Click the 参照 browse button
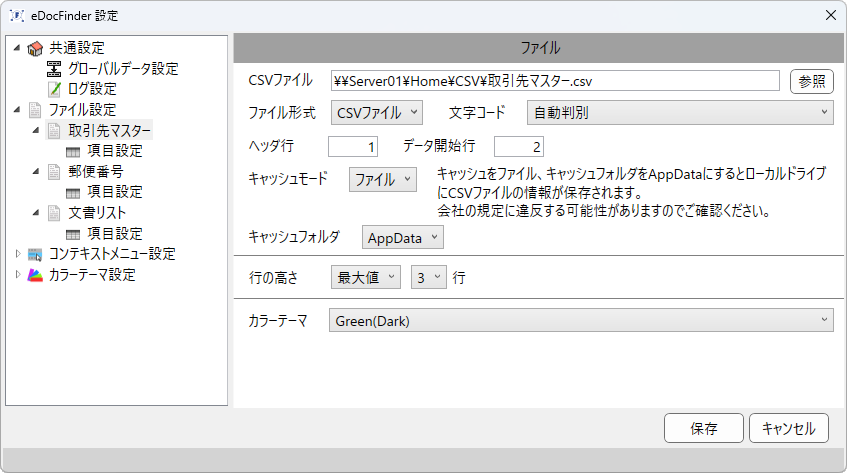847x473 pixels. [811, 82]
